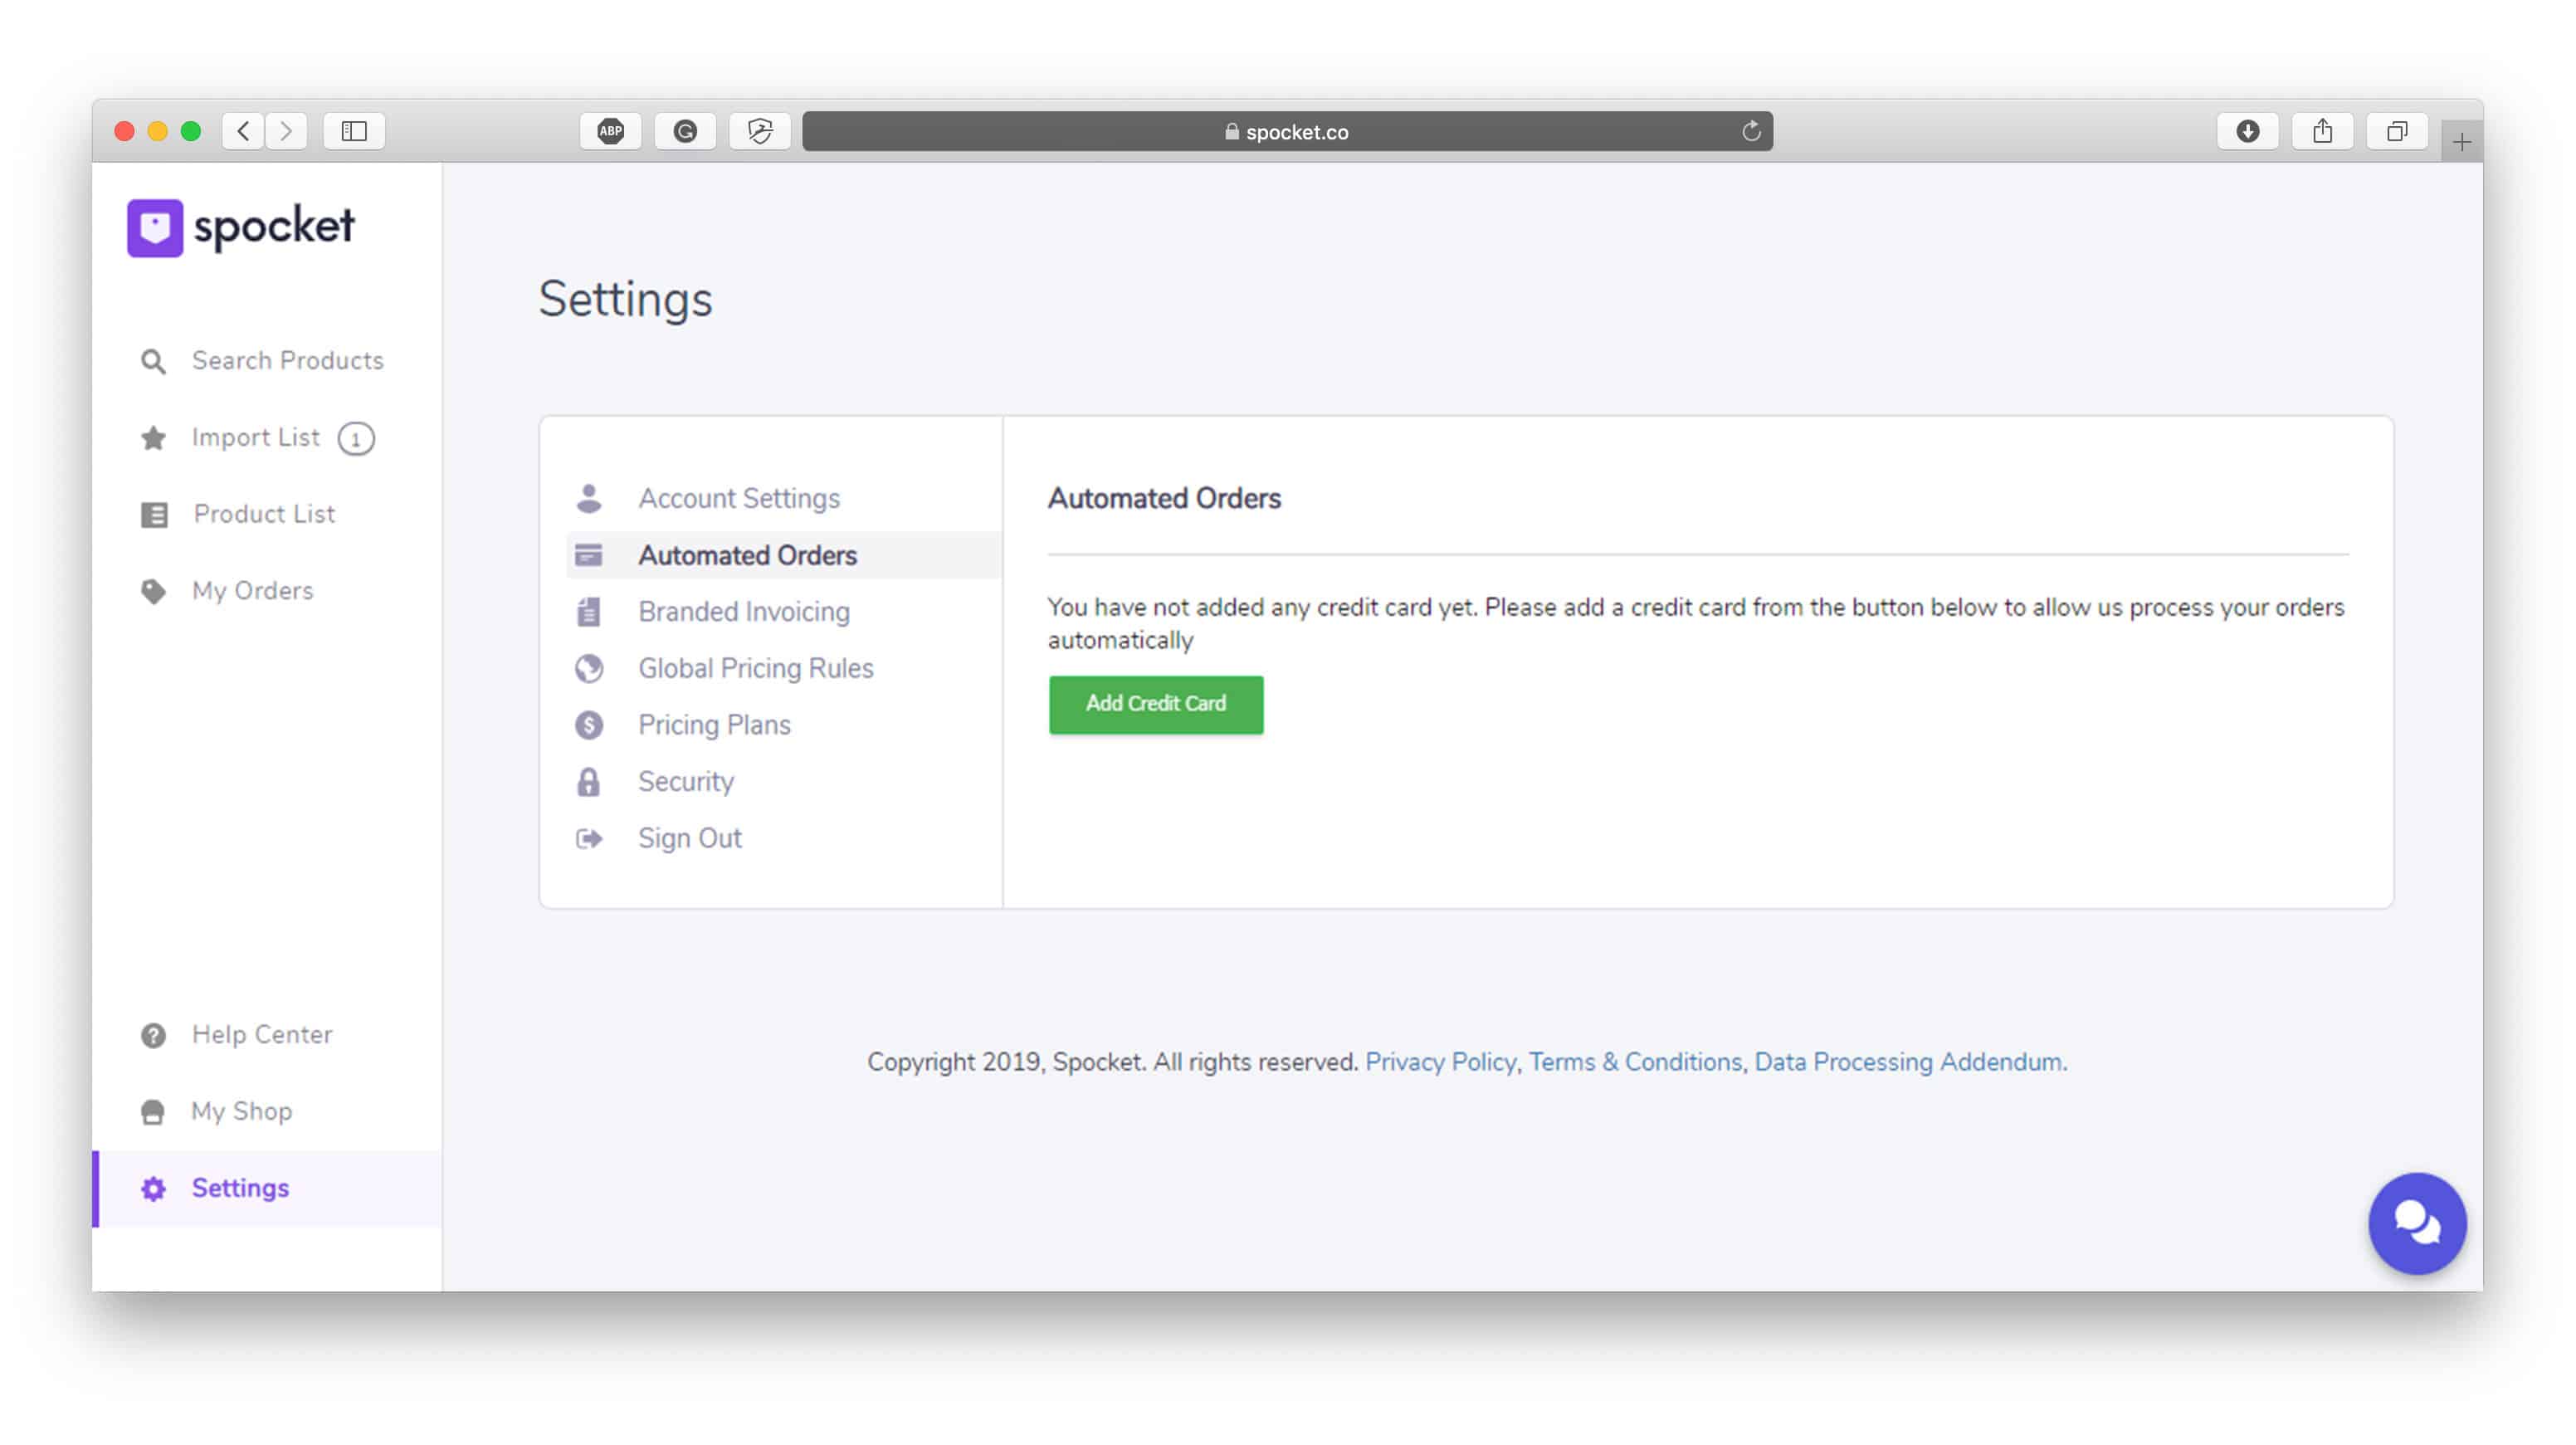Viewport: 2576px width, 1445px height.
Task: Click the My Shop storefront icon
Action: click(153, 1112)
